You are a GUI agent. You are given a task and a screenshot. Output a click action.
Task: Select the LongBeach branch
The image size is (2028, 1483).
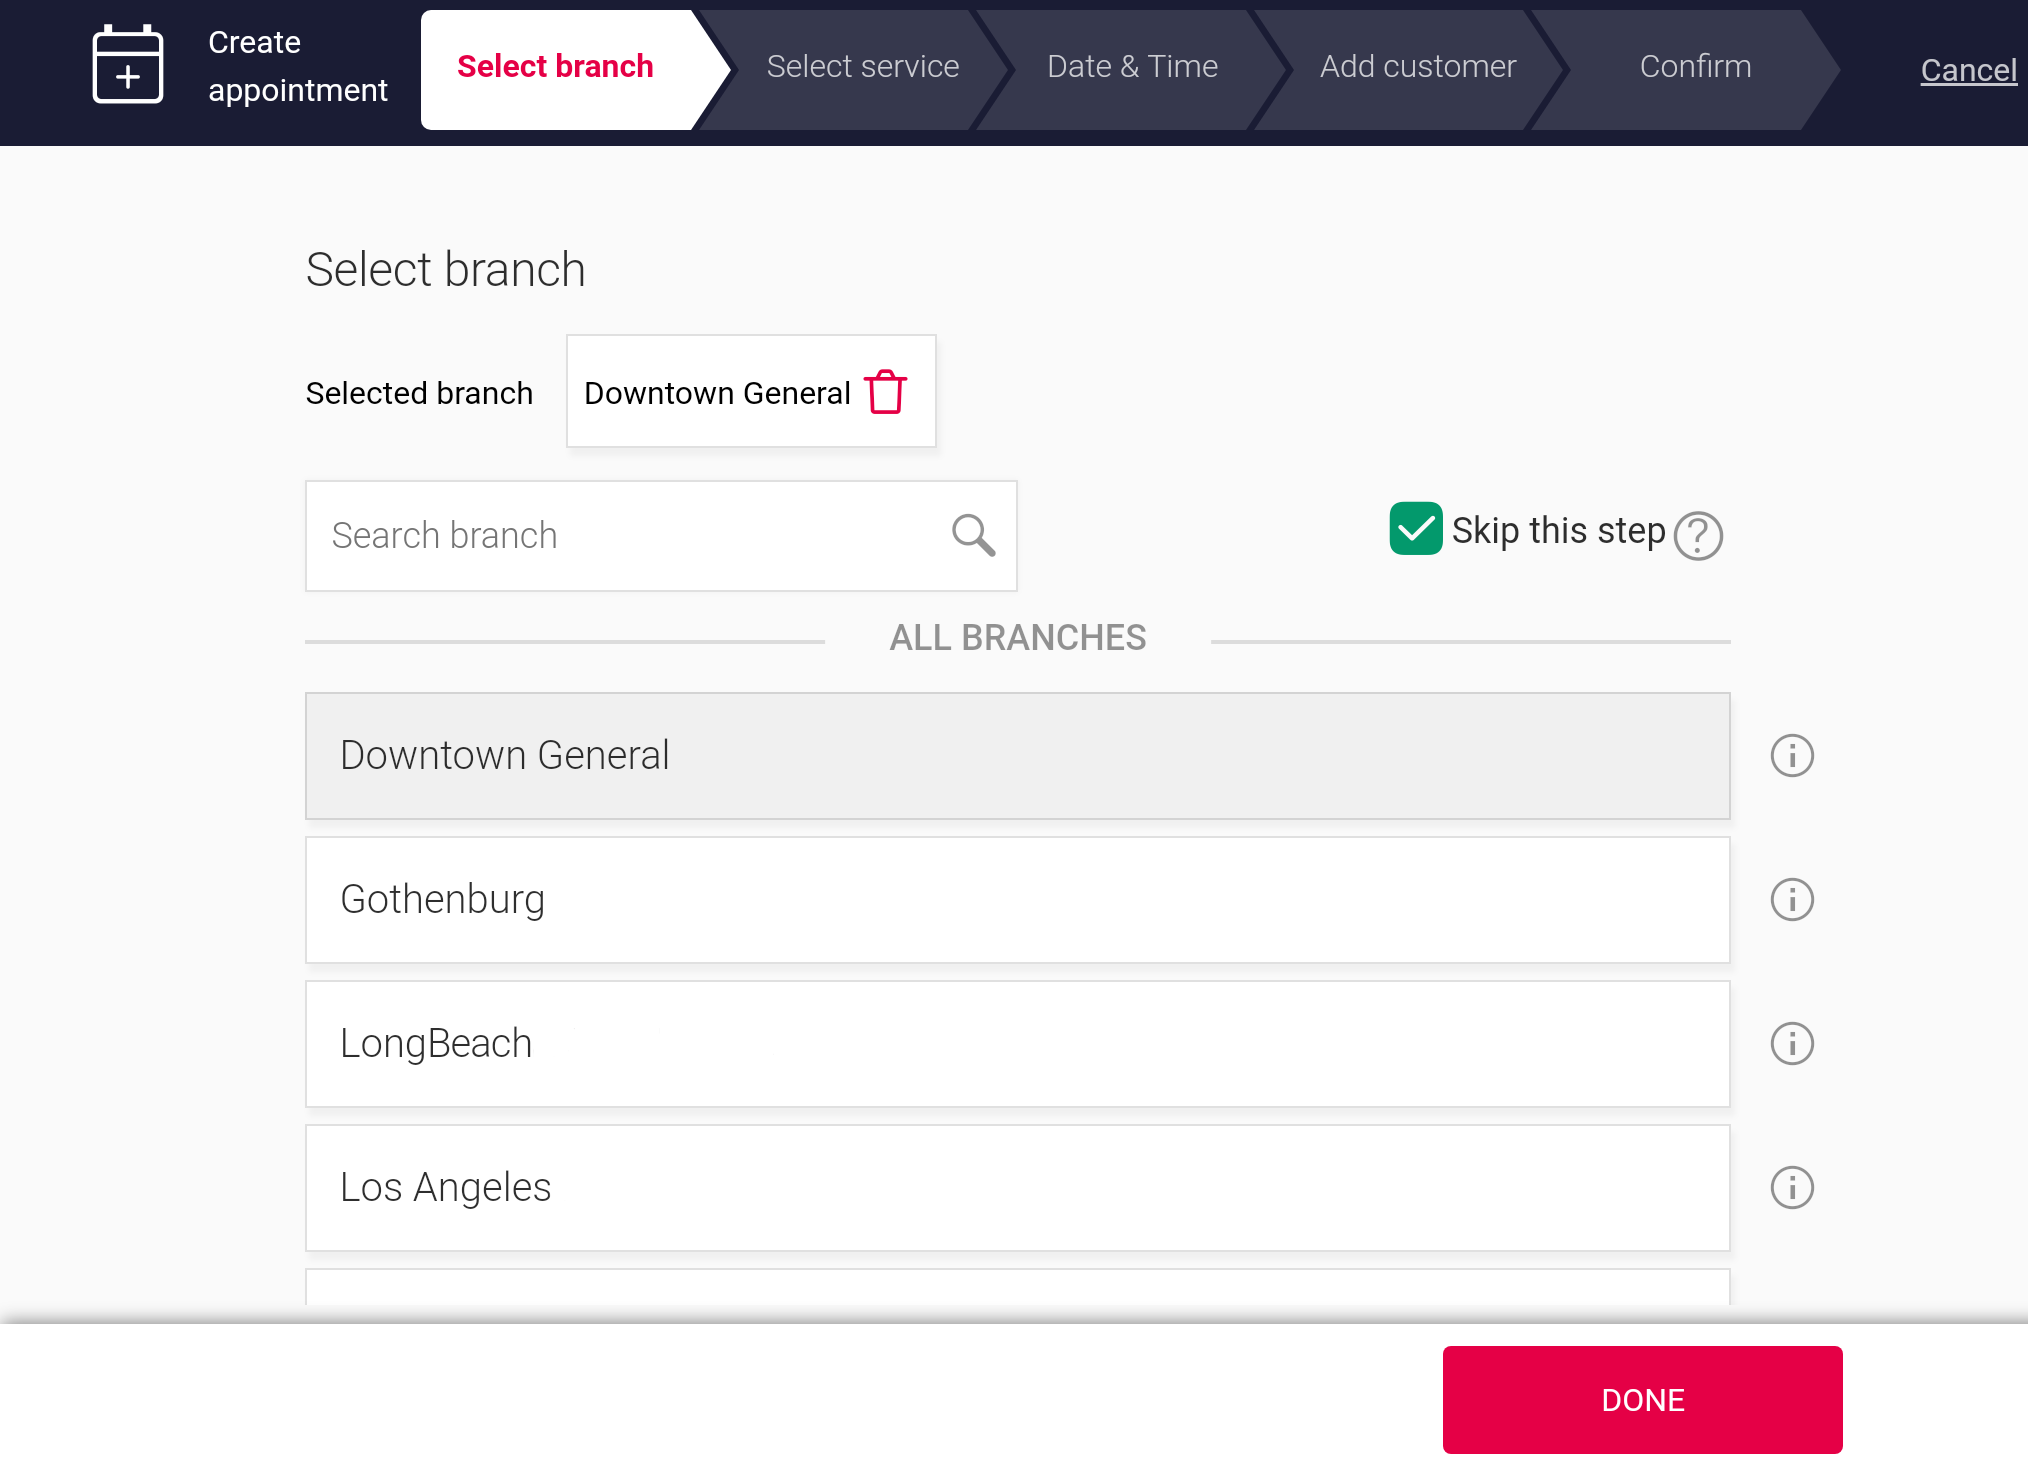coord(1017,1044)
